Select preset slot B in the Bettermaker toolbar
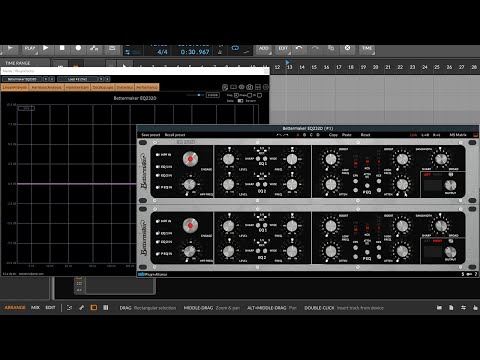Image resolution: width=480 pixels, height=360 pixels. coord(304,135)
